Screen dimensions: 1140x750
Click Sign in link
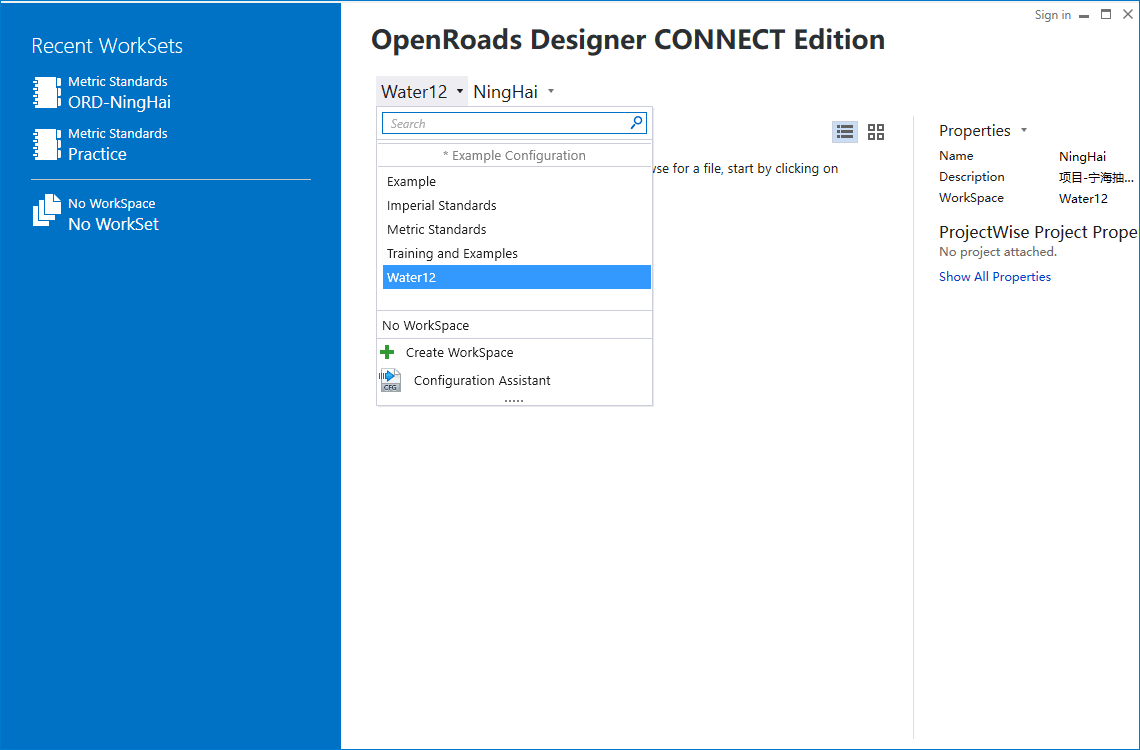[1053, 15]
